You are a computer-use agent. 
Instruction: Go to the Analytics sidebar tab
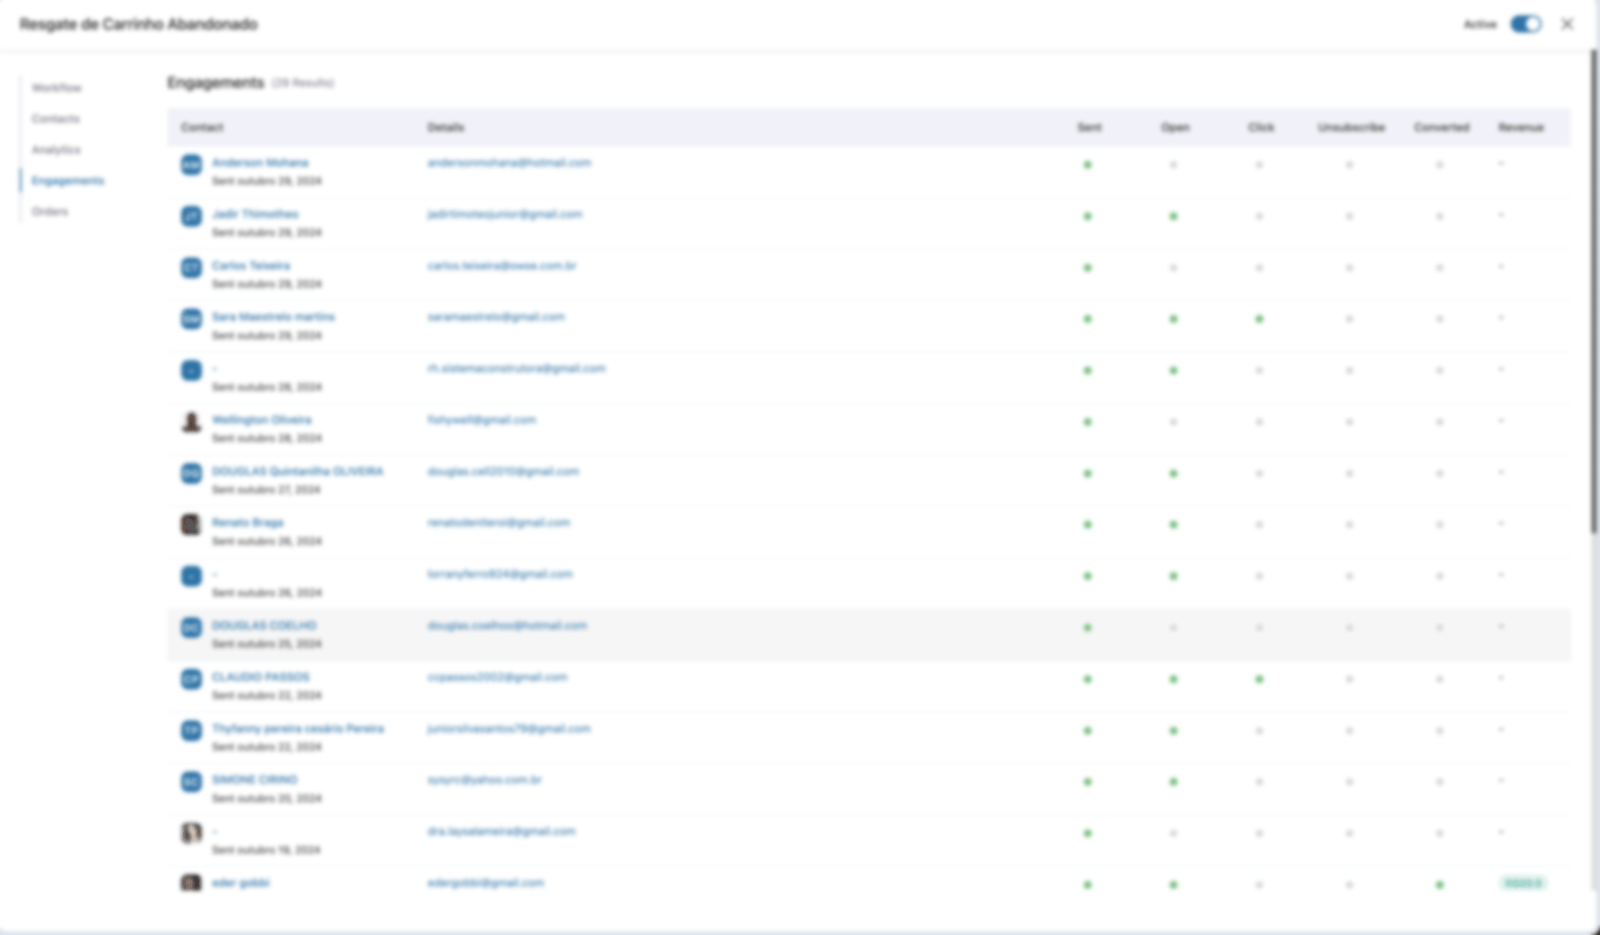click(57, 150)
